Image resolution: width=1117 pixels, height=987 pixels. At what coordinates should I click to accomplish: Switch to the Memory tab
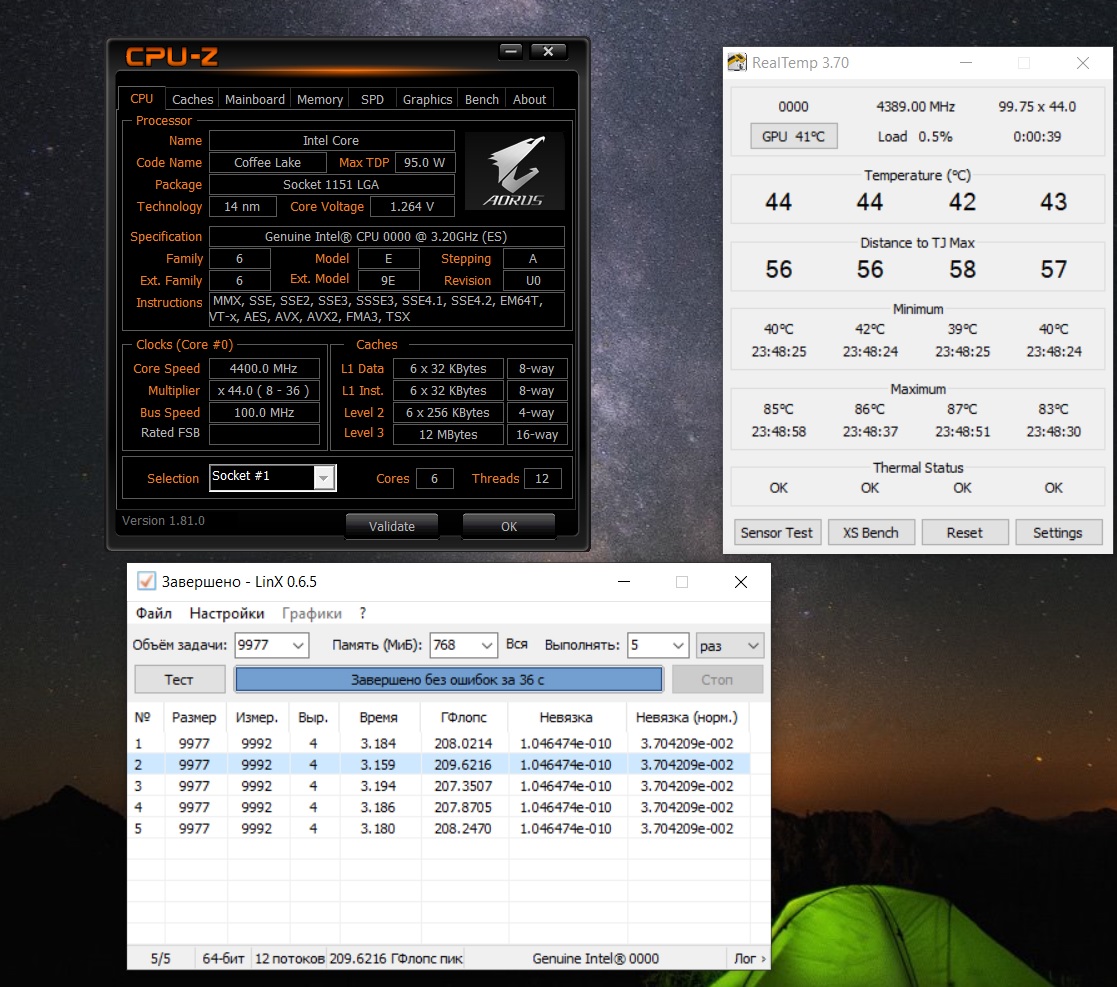(320, 100)
